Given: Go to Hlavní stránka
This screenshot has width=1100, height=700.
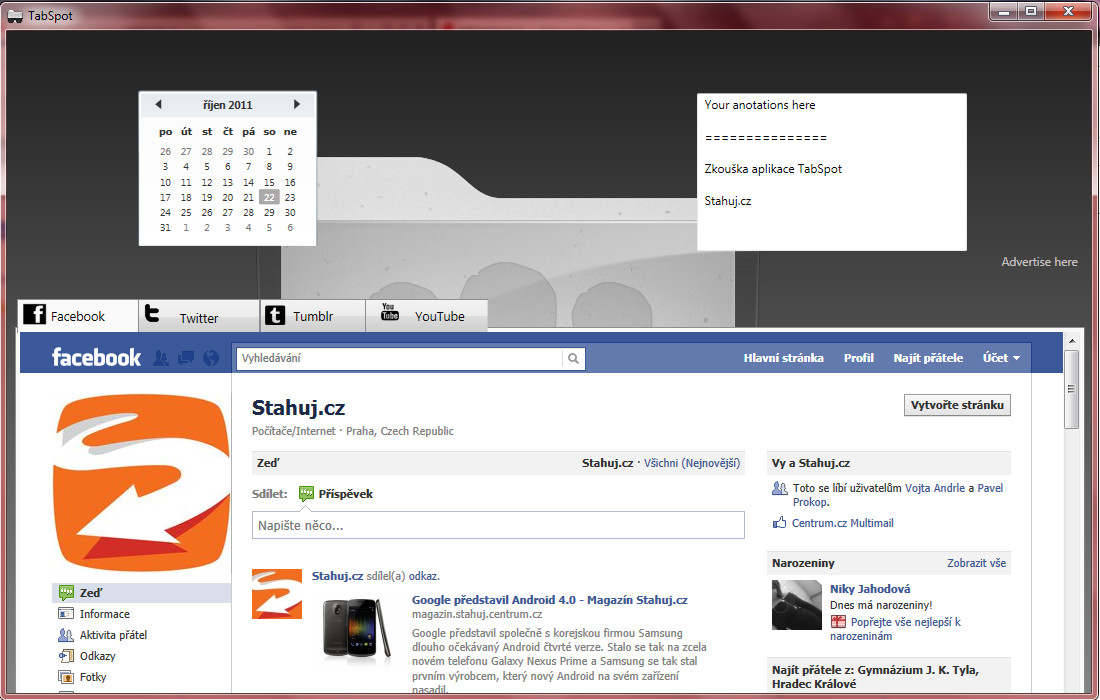Looking at the screenshot, I should [784, 358].
